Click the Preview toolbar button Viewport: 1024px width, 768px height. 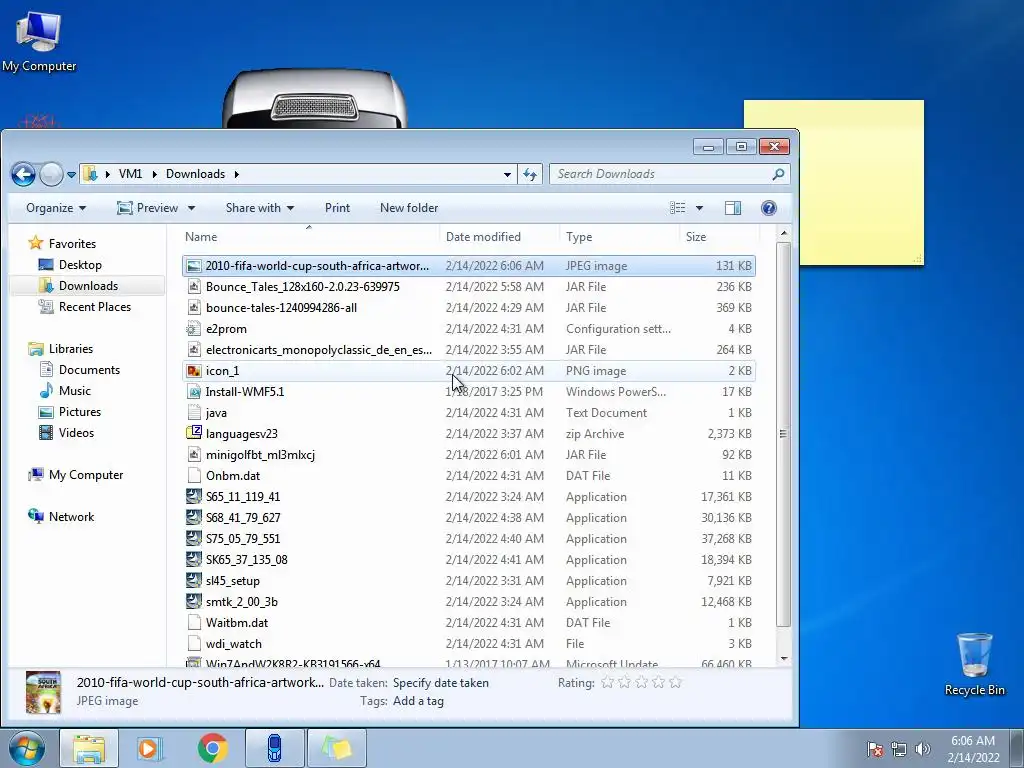[148, 208]
